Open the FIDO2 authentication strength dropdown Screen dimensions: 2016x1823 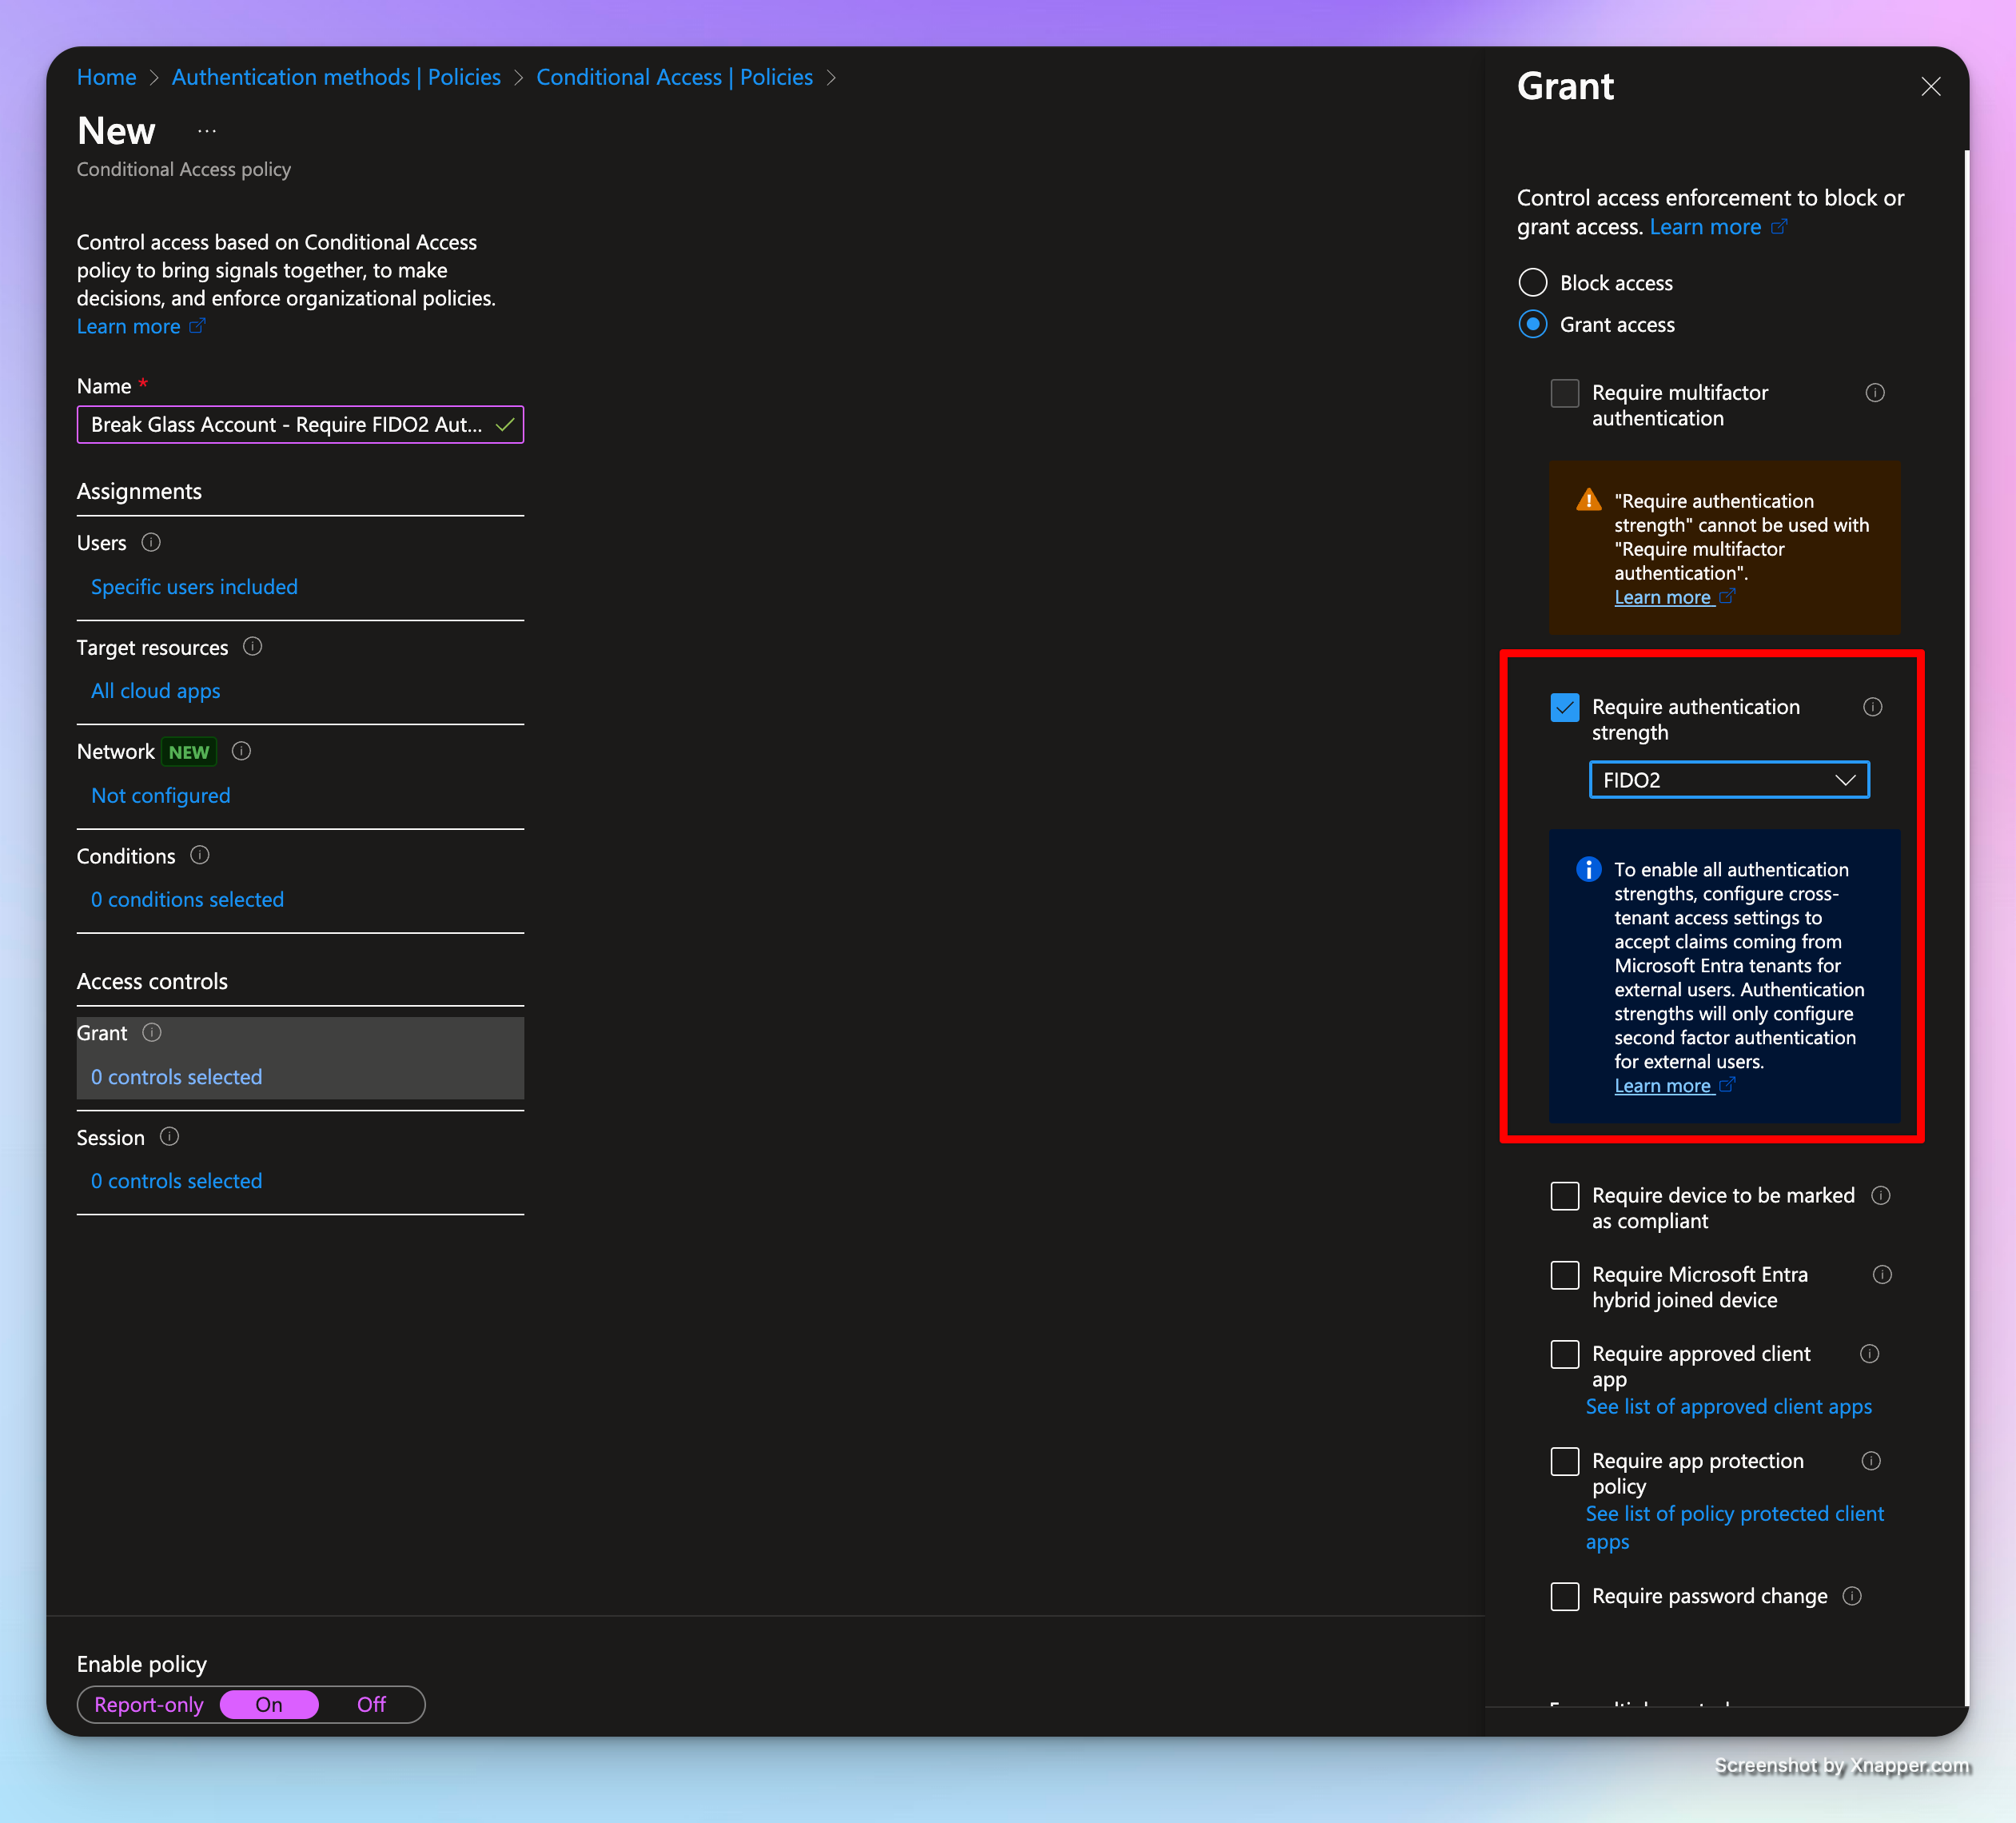tap(1728, 780)
